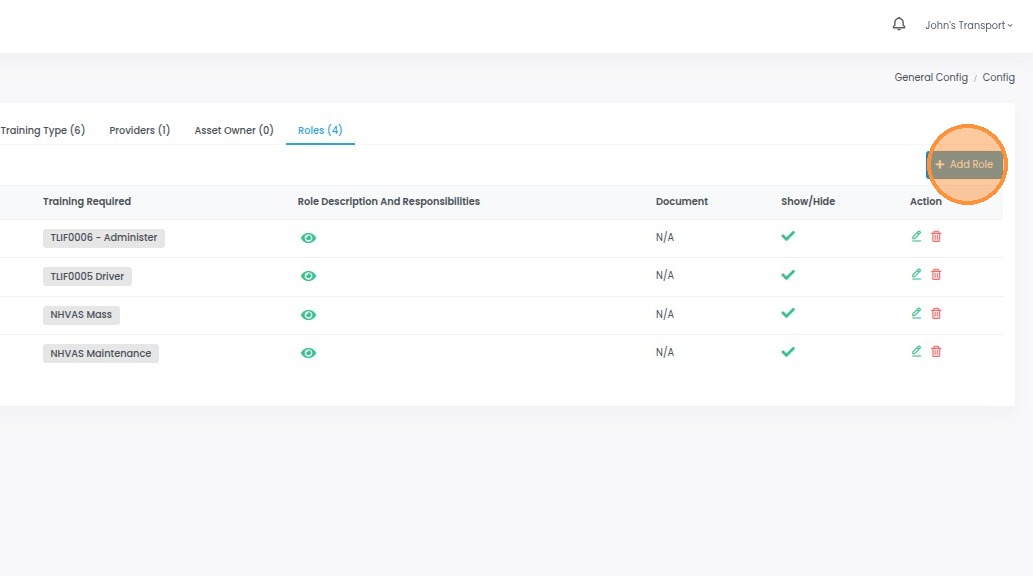Toggle show/hide checkmark for NHVAS Mass

pyautogui.click(x=788, y=313)
